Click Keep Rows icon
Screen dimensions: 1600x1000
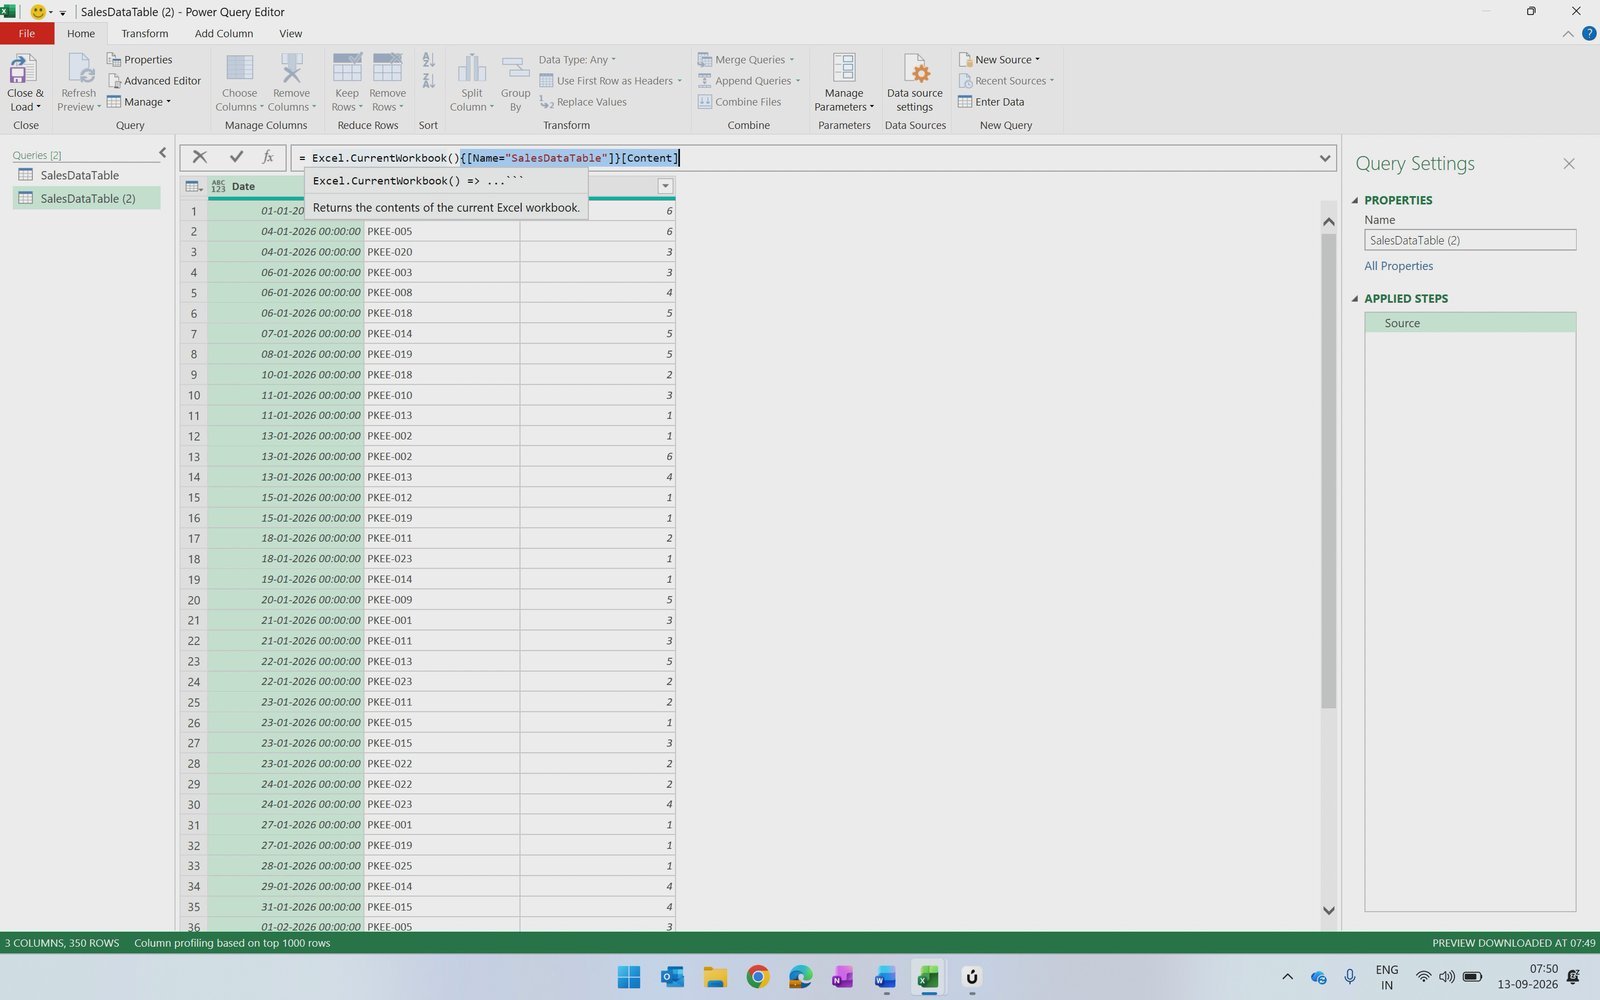coord(347,68)
